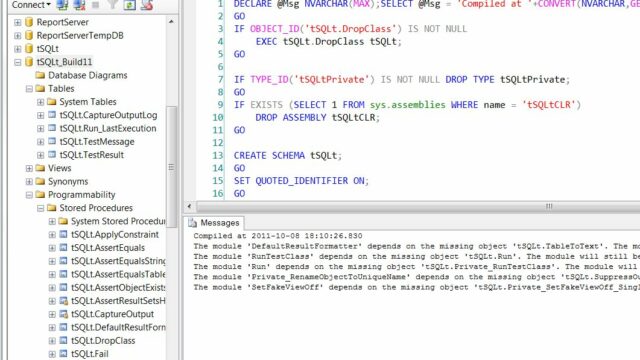
Task: Click the Tables folder icon
Action: (40, 89)
